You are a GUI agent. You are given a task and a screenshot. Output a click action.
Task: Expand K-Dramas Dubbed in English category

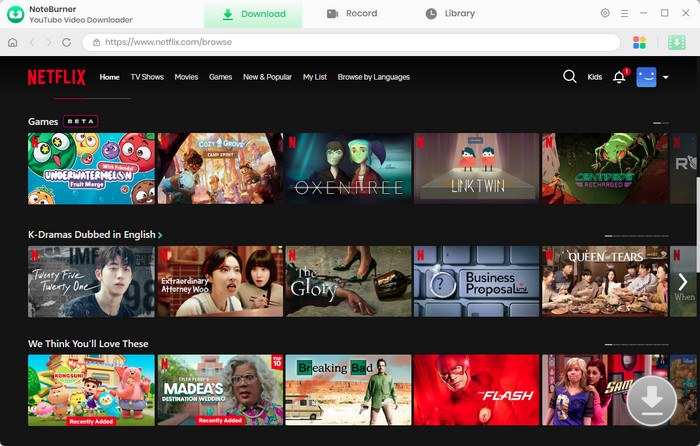coord(160,235)
